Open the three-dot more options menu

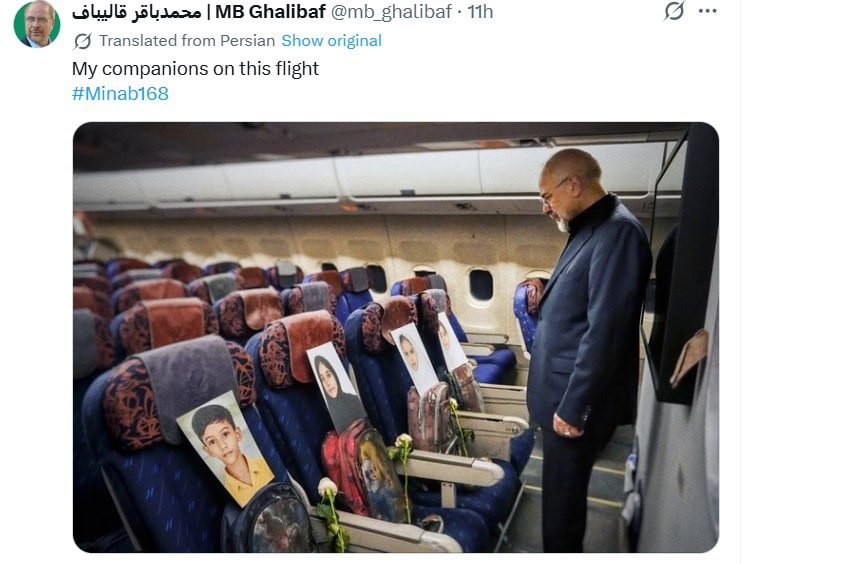(708, 11)
